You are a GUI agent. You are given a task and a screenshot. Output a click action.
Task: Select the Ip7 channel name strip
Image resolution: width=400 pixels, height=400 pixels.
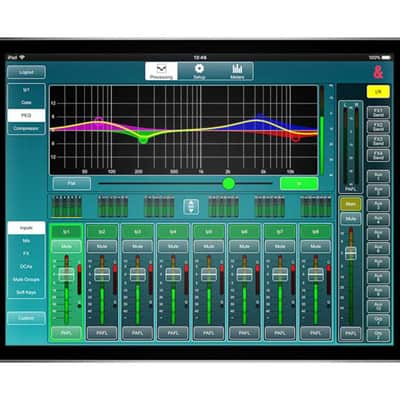tap(280, 232)
